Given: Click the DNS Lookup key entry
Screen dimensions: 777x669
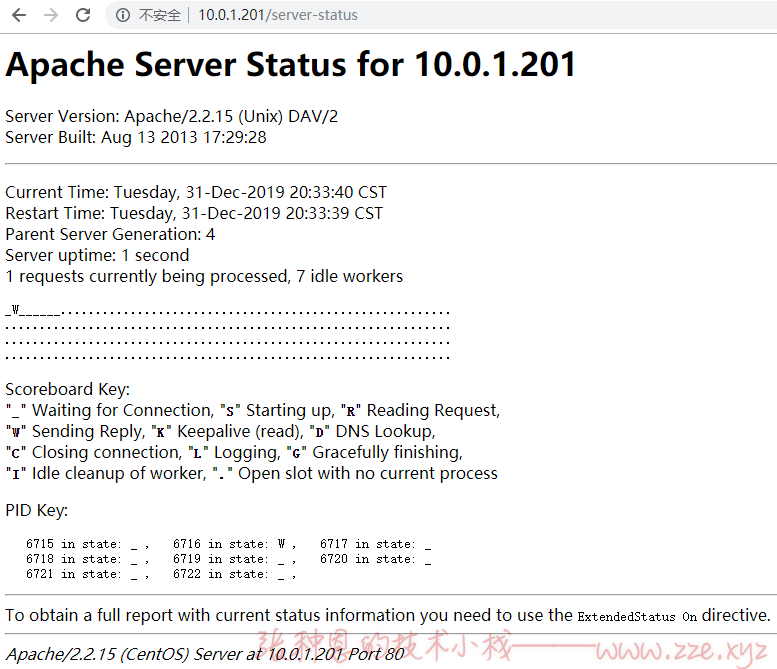Looking at the screenshot, I should tap(373, 432).
